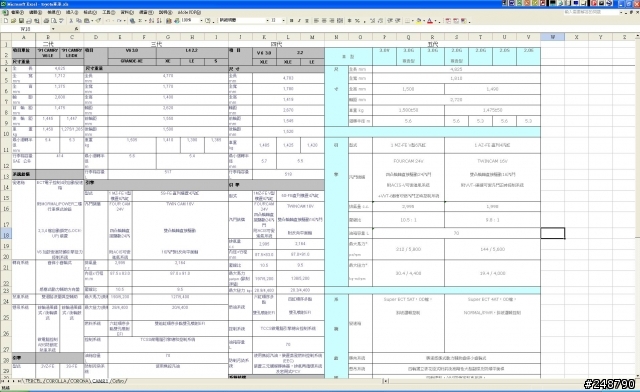Open the Zoom percentage dropdown
640x392 pixels.
click(202, 20)
